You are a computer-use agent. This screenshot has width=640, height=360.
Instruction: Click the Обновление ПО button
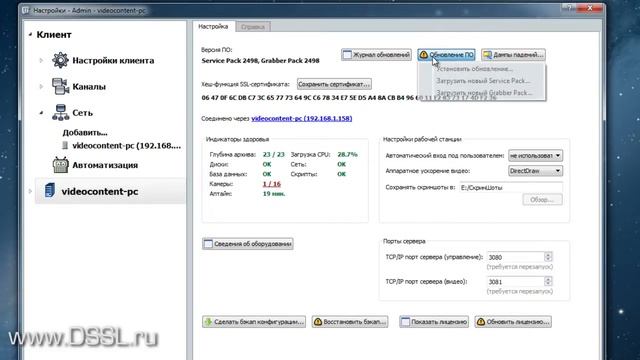tap(447, 55)
